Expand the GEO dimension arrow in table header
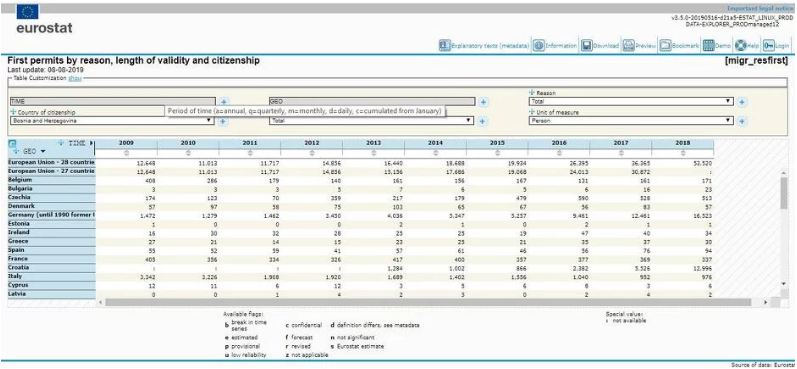The width and height of the screenshot is (797, 369). pos(43,151)
